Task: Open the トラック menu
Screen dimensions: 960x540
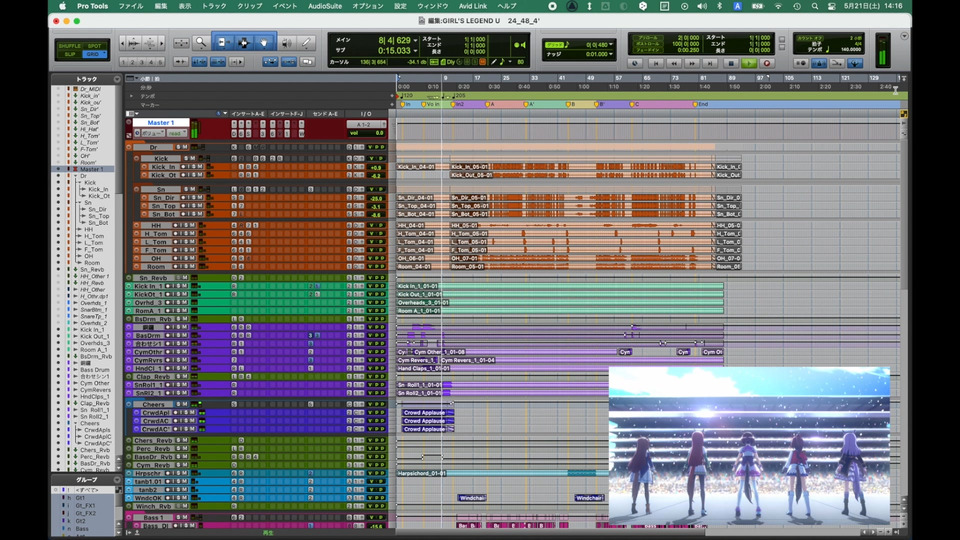Action: coord(214,6)
